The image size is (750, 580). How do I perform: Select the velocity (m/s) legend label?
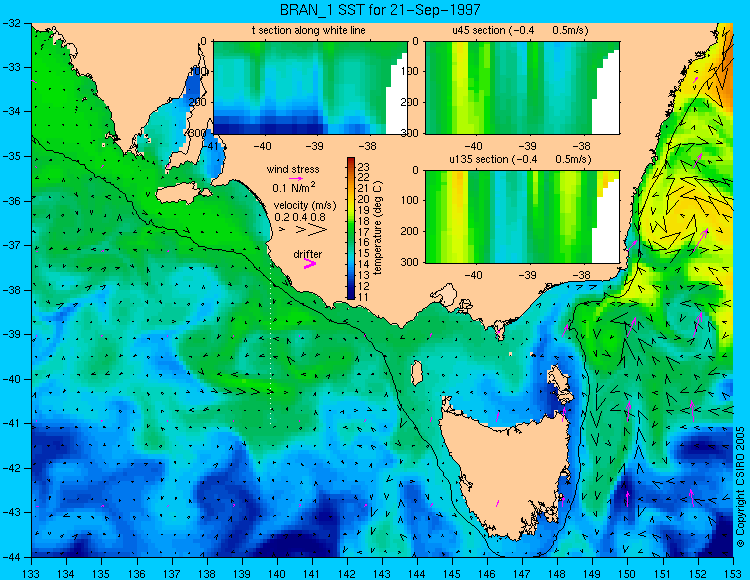[305, 205]
